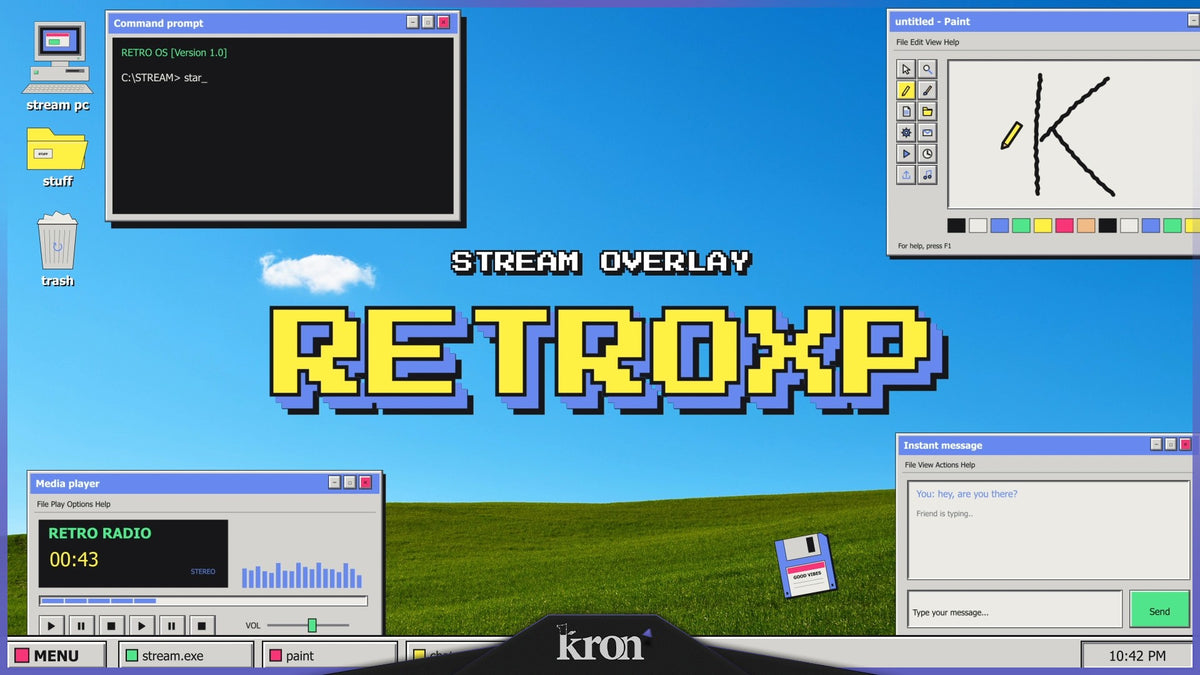Select the brush tool in Paint

coord(928,90)
